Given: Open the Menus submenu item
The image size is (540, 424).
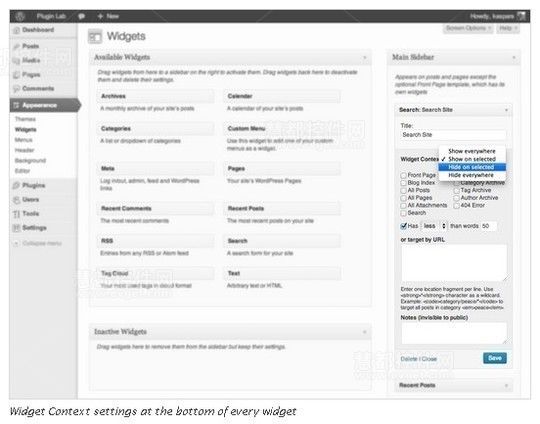Looking at the screenshot, I should pyautogui.click(x=23, y=140).
